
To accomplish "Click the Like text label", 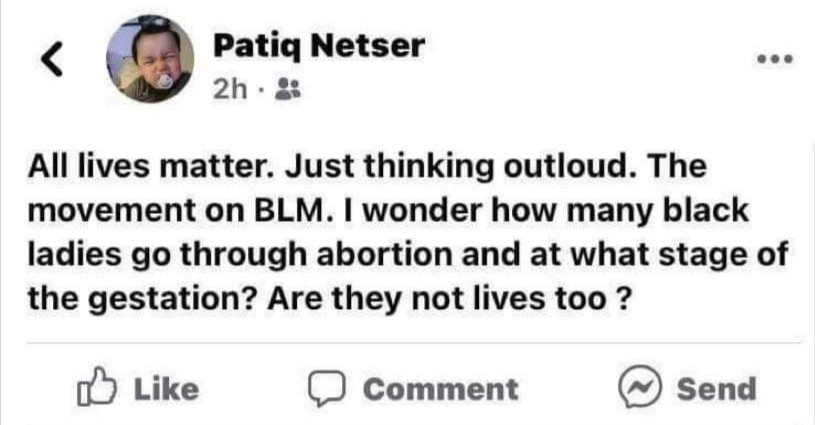I will tap(166, 389).
